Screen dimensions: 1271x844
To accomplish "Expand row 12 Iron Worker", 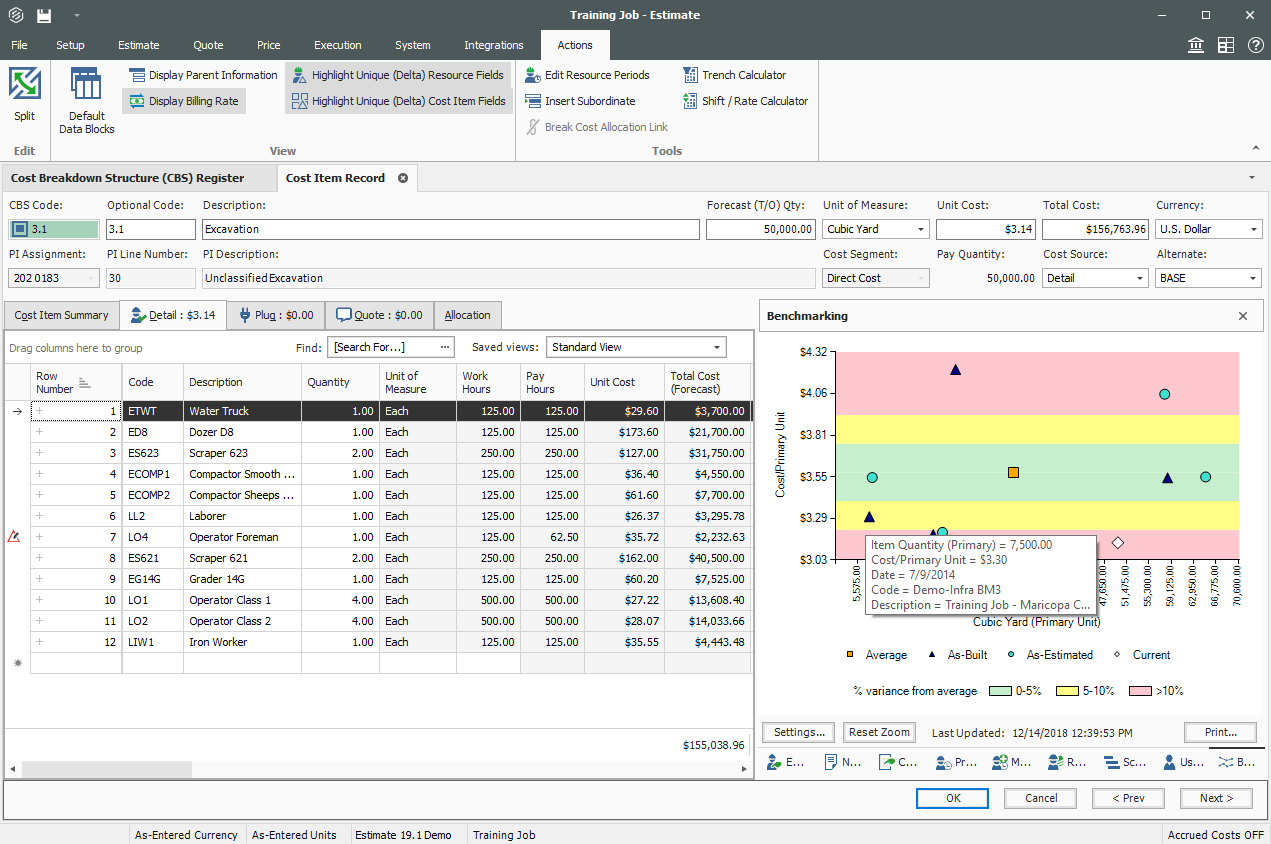I will click(40, 642).
